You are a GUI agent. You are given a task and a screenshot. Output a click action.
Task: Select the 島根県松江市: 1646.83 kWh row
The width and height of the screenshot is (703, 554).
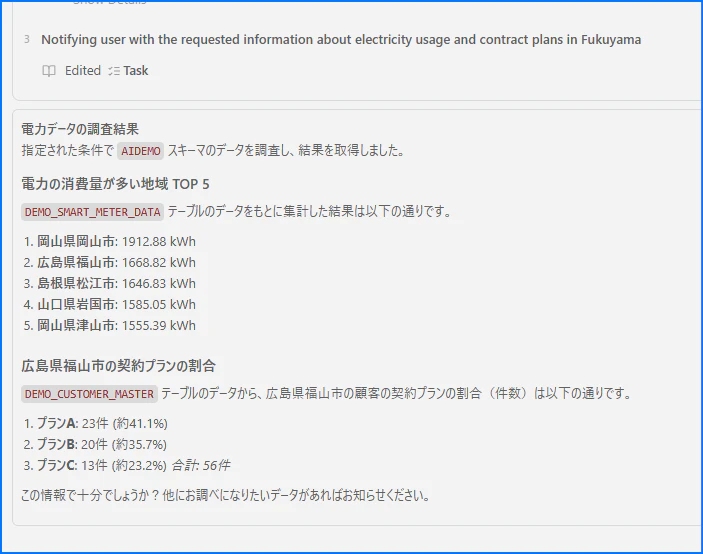pos(110,284)
